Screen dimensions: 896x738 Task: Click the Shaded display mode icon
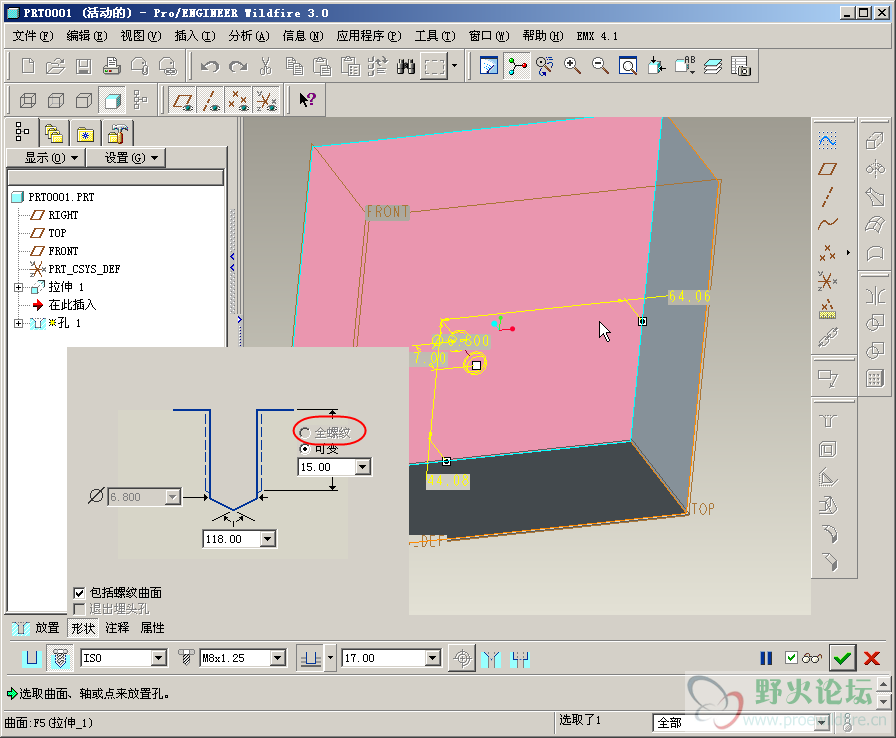pyautogui.click(x=112, y=101)
